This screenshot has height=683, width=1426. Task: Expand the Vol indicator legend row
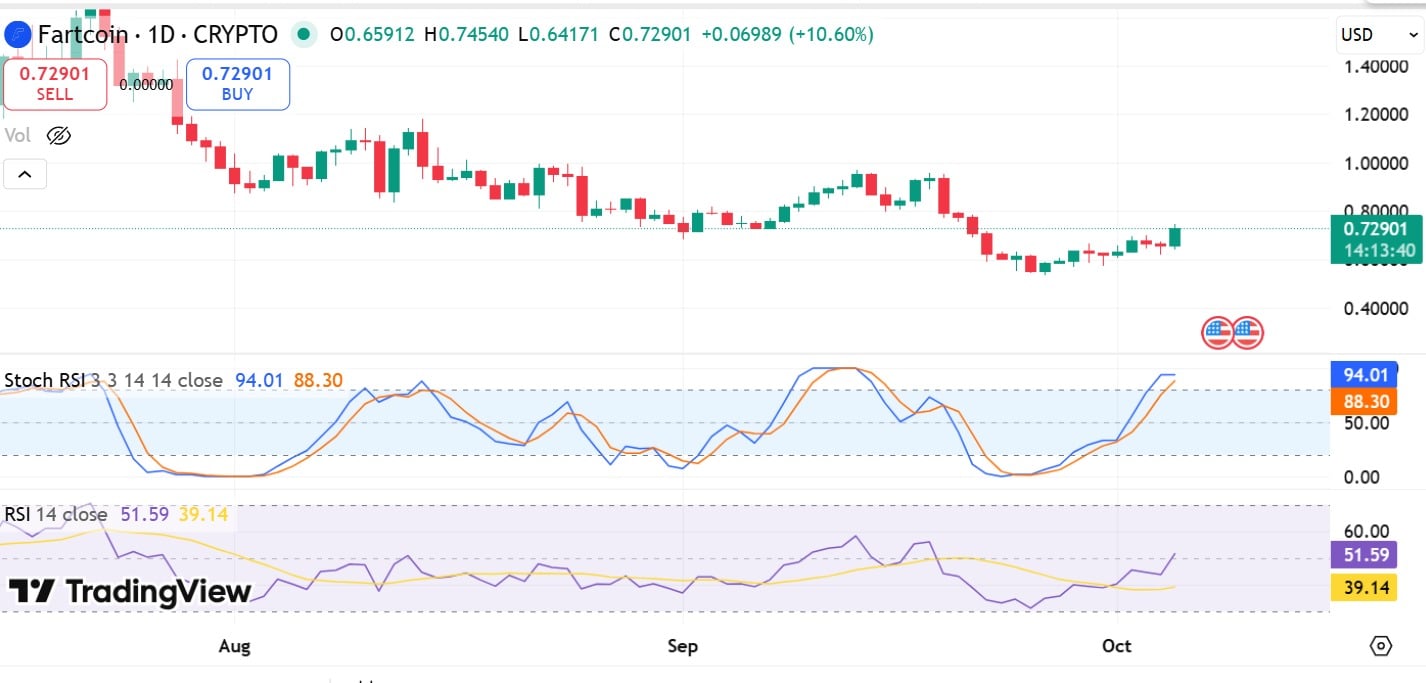[17, 135]
